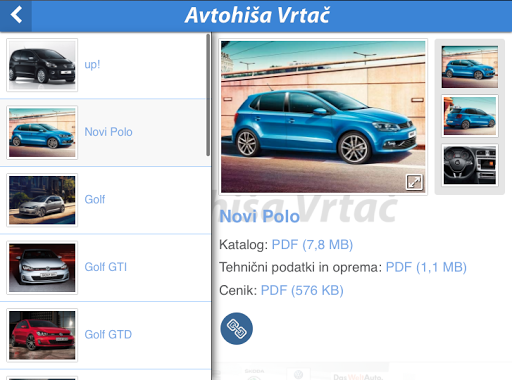Go back with the header arrow
This screenshot has width=512, height=380.
point(16,15)
